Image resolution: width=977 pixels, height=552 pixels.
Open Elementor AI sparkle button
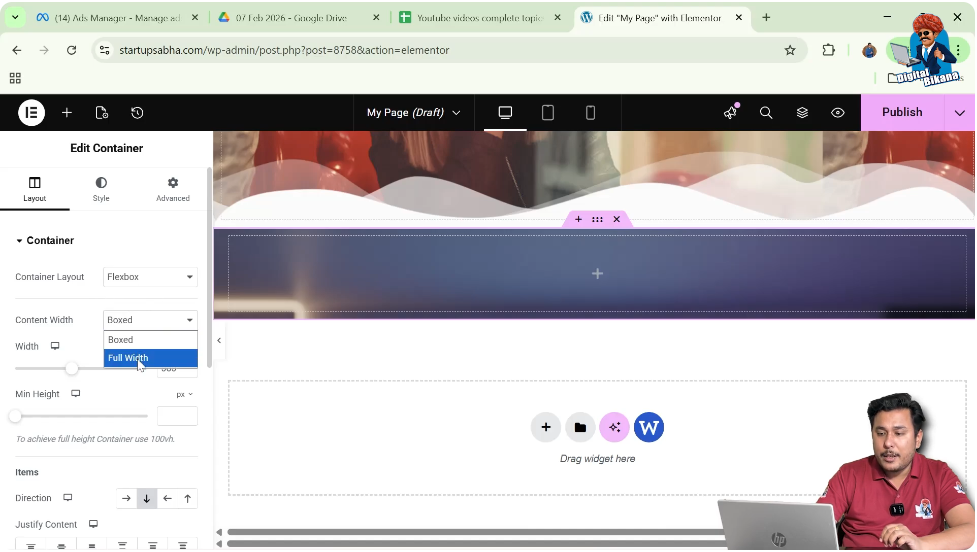[x=614, y=427]
